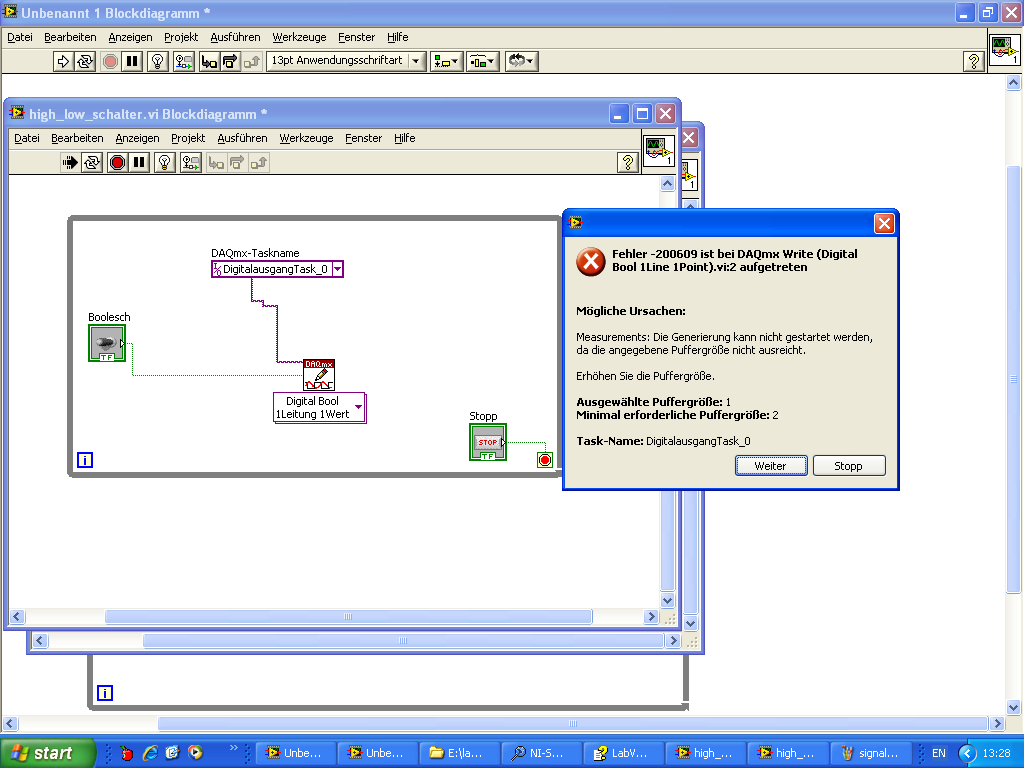
Task: Click Step Over in high_low_schalter toolbar
Action: 237,163
